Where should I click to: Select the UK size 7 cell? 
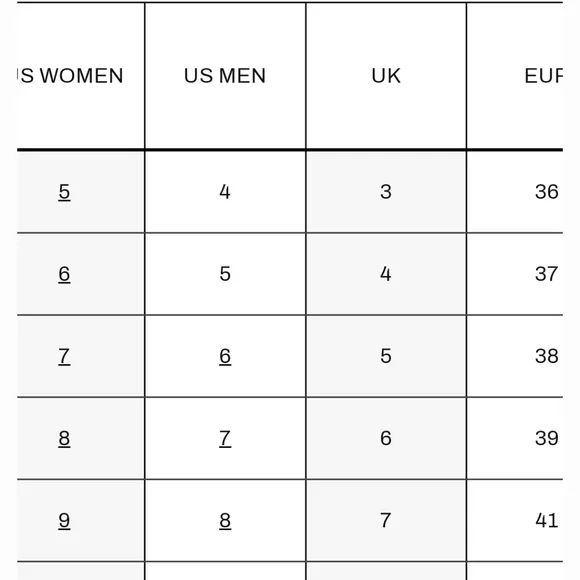pyautogui.click(x=386, y=520)
